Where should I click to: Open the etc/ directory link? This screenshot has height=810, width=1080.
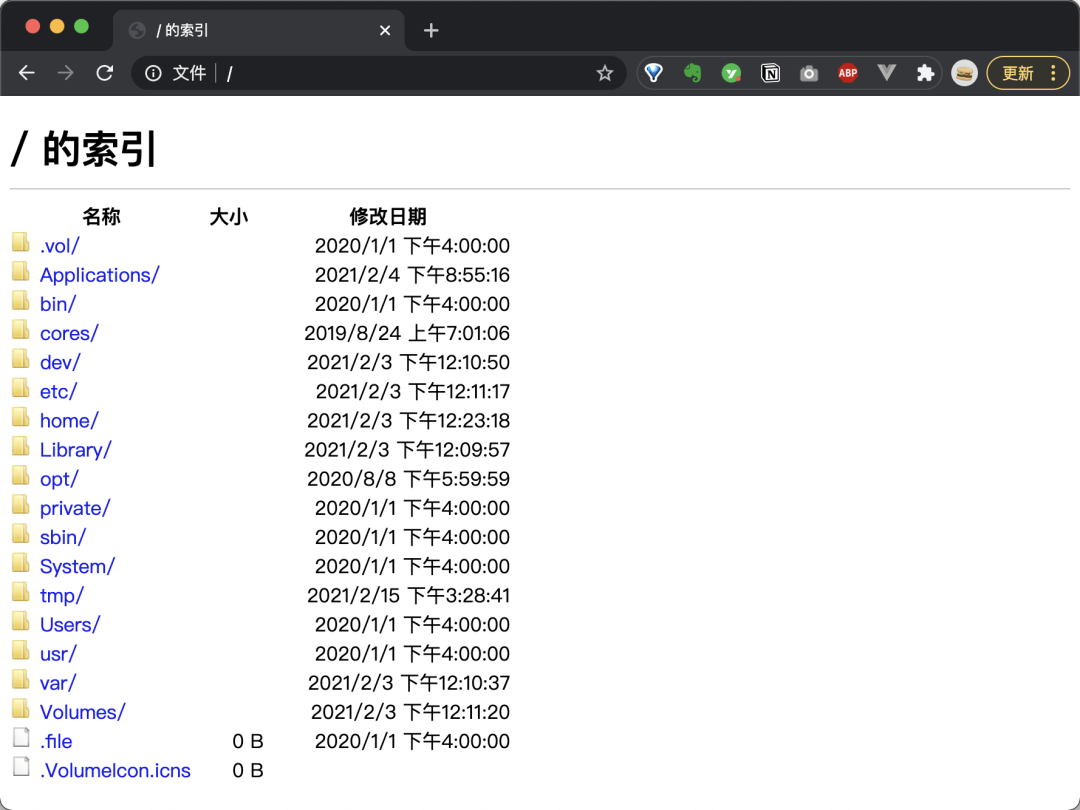[59, 391]
